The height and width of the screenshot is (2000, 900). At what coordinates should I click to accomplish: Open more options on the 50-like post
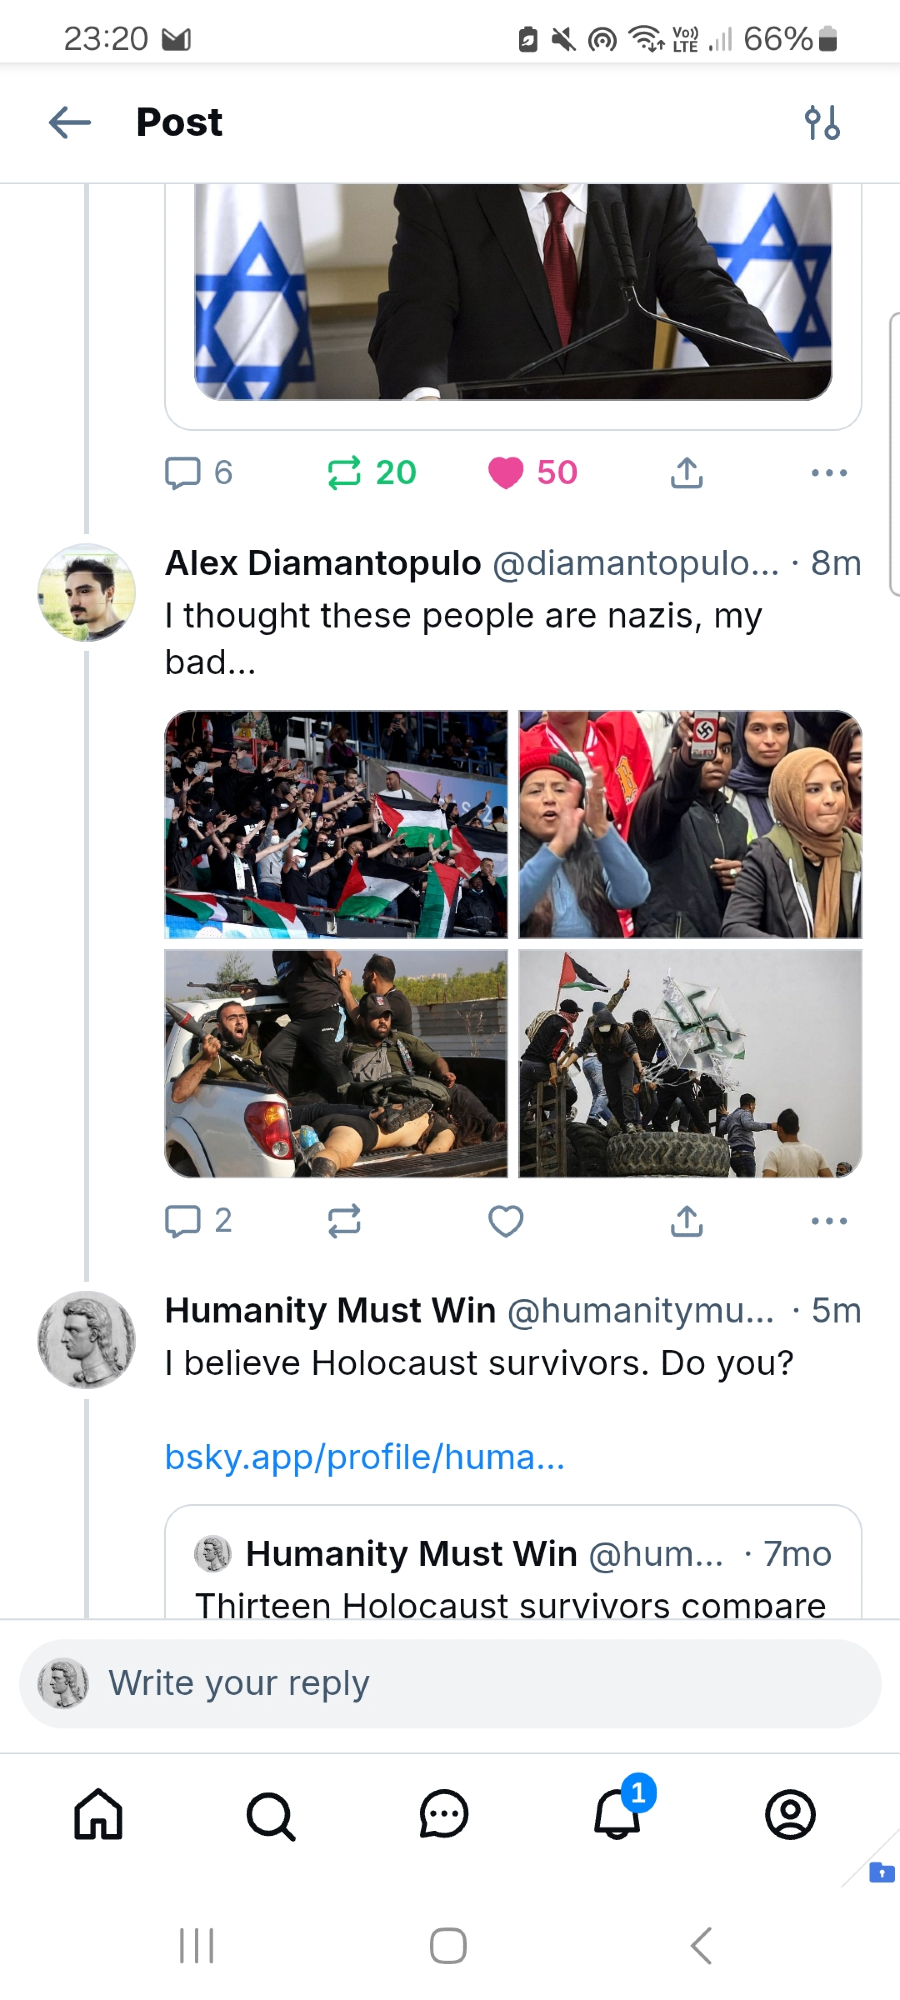tap(829, 473)
